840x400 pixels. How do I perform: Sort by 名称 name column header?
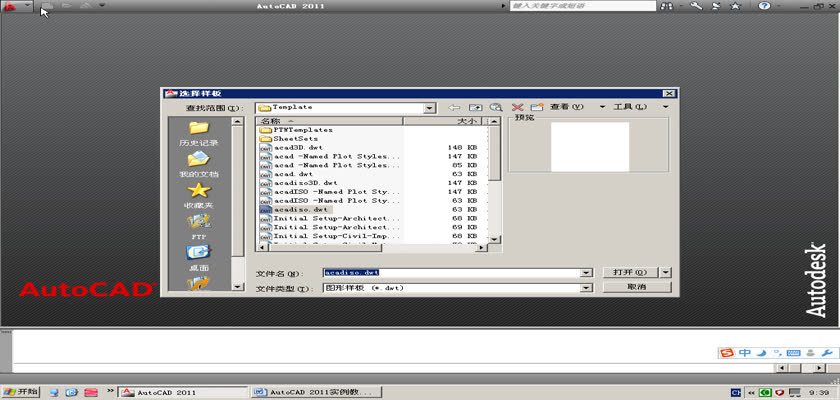[329, 121]
